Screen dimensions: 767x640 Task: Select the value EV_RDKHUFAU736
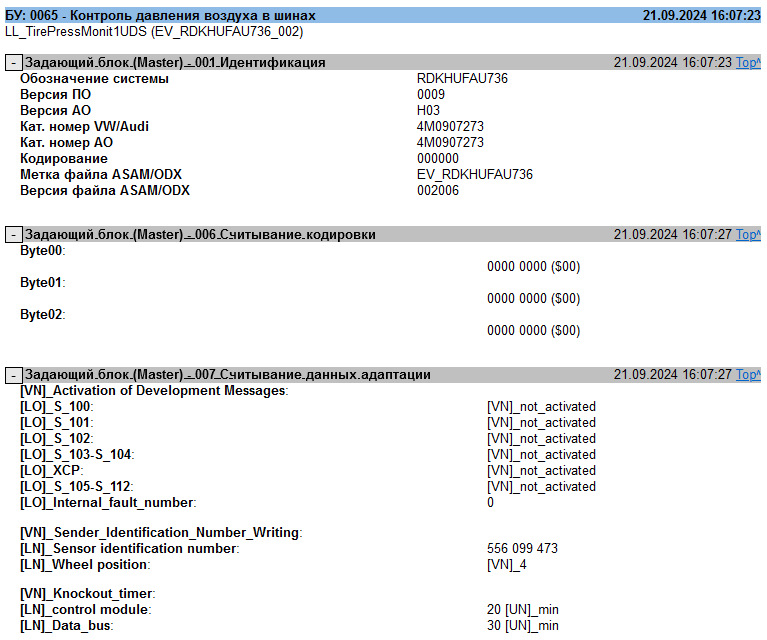475,175
